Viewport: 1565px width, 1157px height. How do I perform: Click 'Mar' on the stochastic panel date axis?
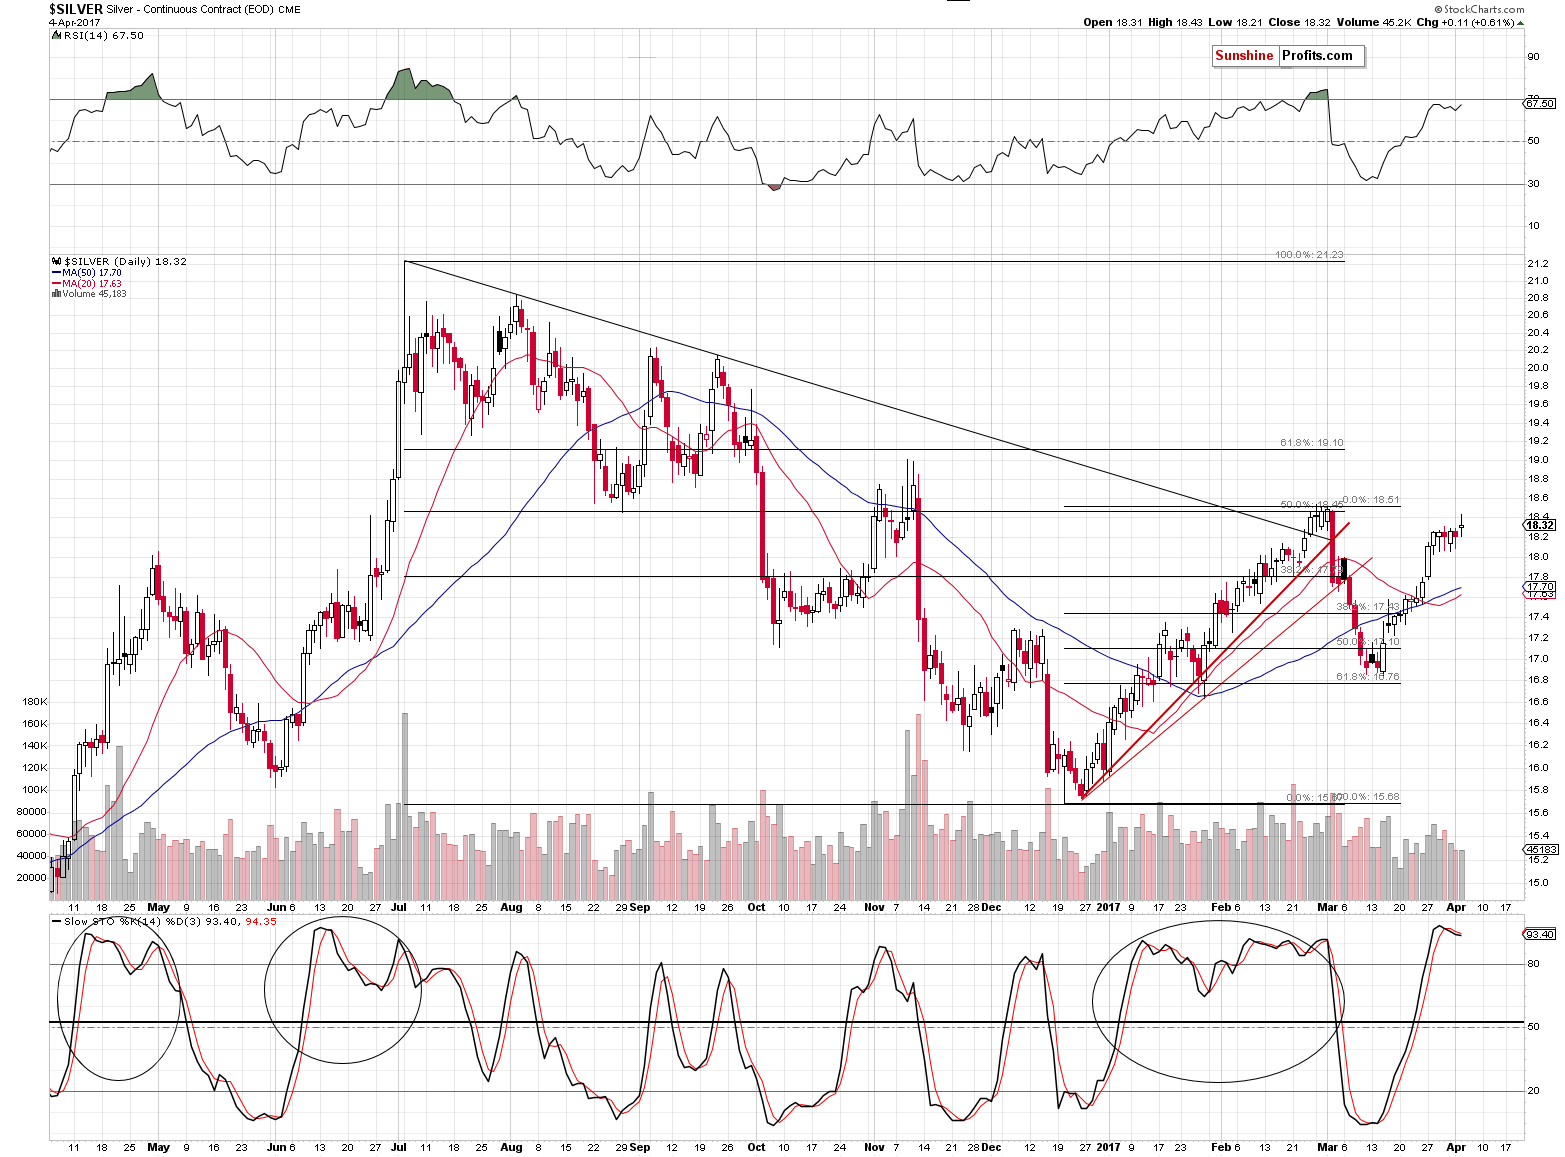coord(1327,1148)
